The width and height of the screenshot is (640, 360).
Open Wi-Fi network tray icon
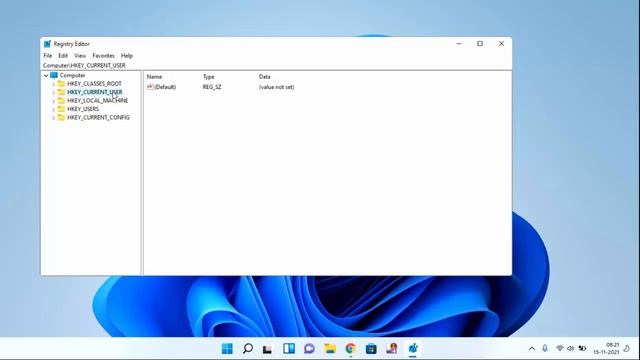point(560,348)
